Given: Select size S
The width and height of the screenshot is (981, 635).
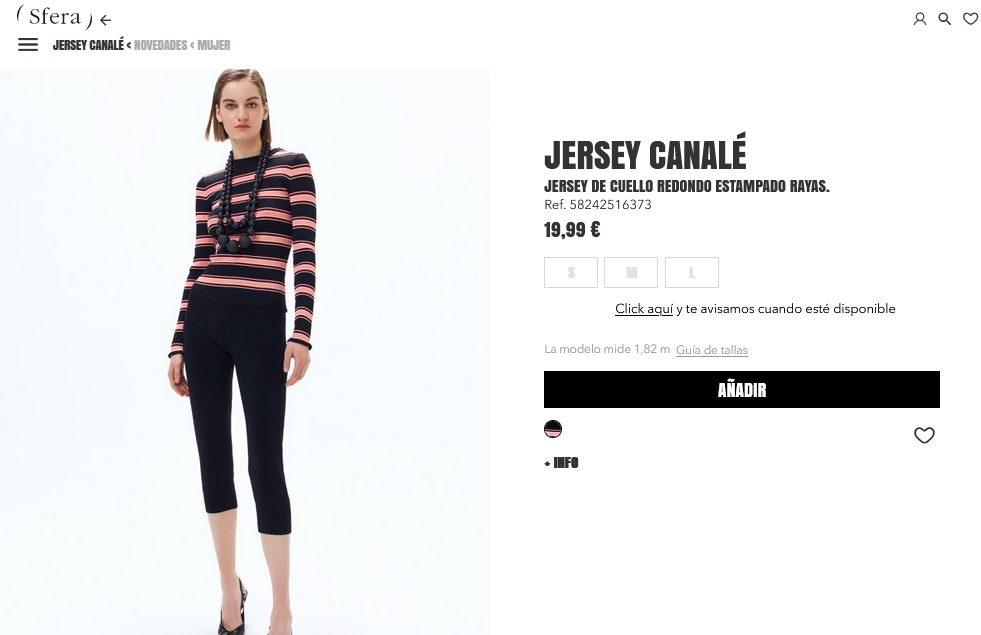Looking at the screenshot, I should pyautogui.click(x=571, y=272).
